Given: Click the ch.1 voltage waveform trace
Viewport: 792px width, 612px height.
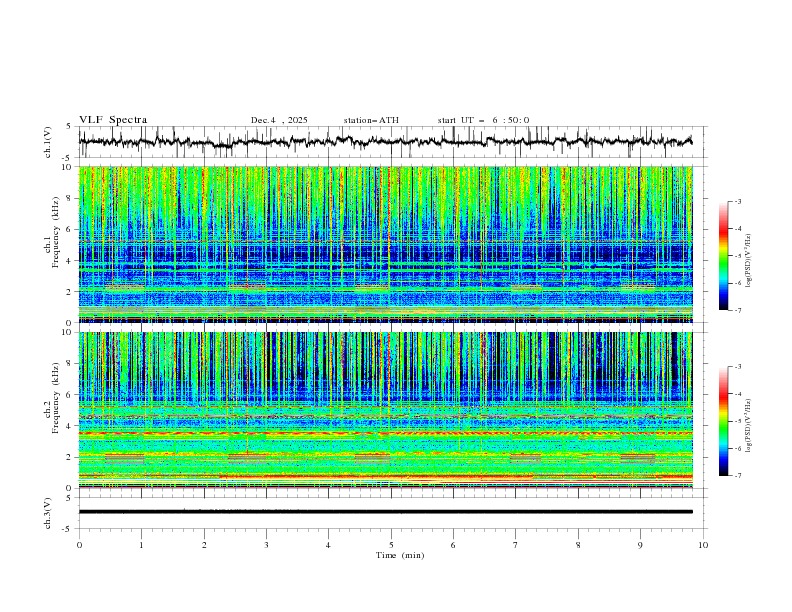Looking at the screenshot, I should point(390,142).
